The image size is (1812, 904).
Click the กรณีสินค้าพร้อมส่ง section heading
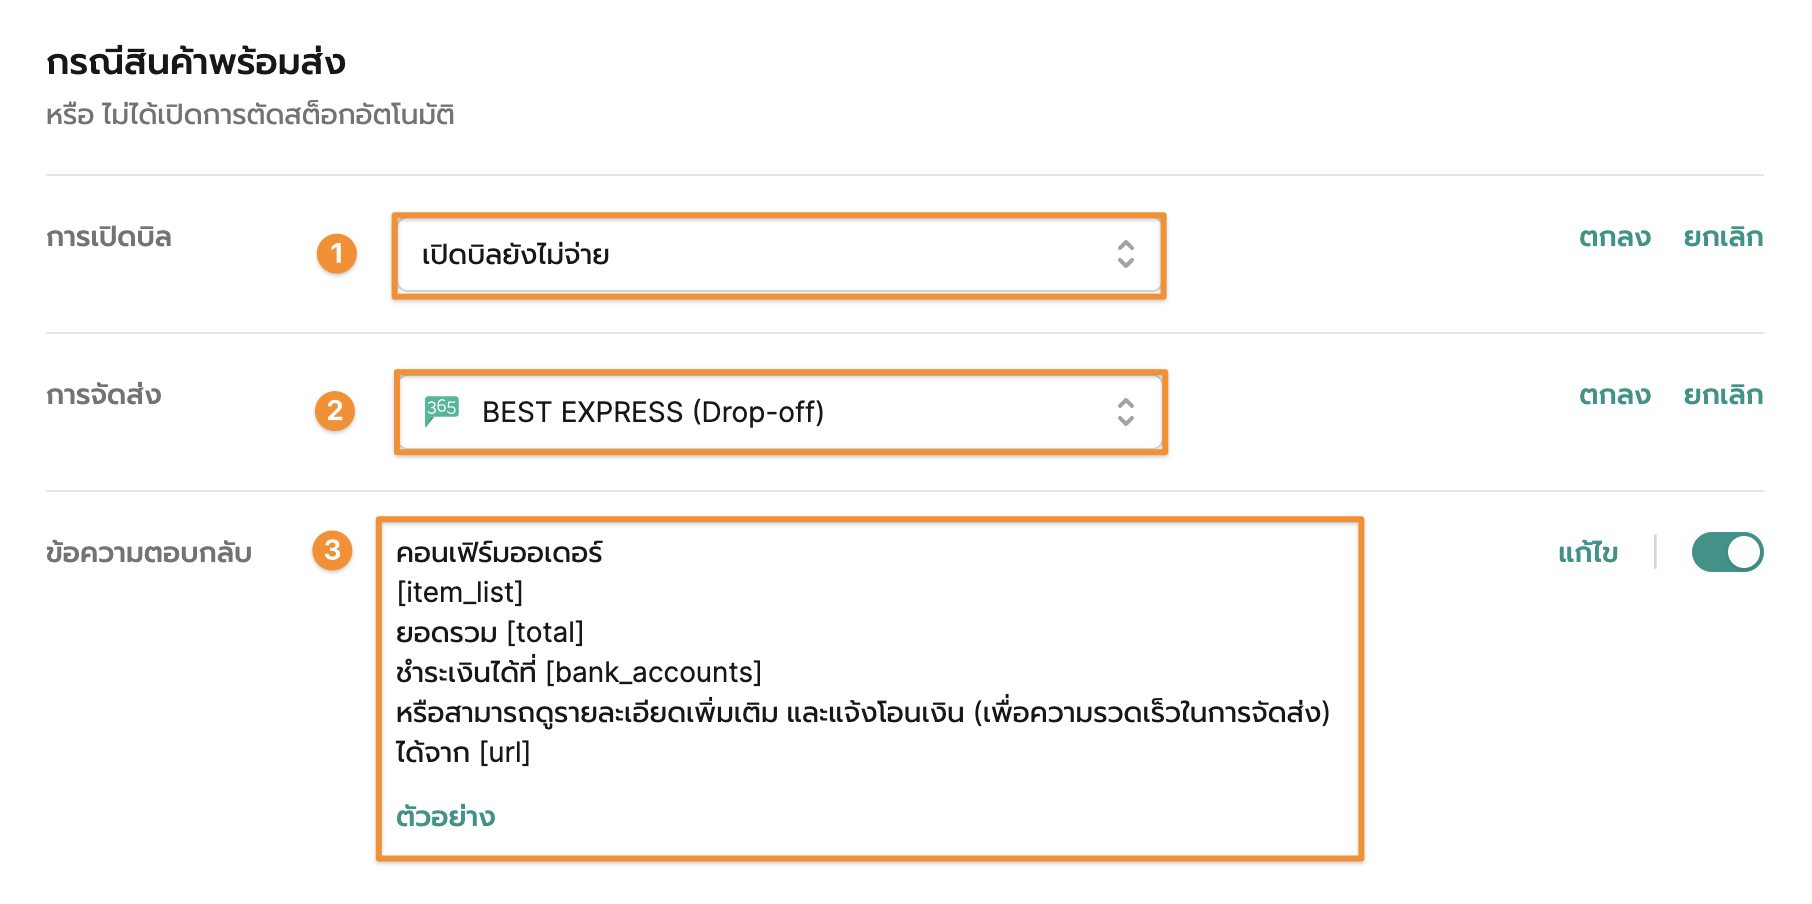[196, 62]
